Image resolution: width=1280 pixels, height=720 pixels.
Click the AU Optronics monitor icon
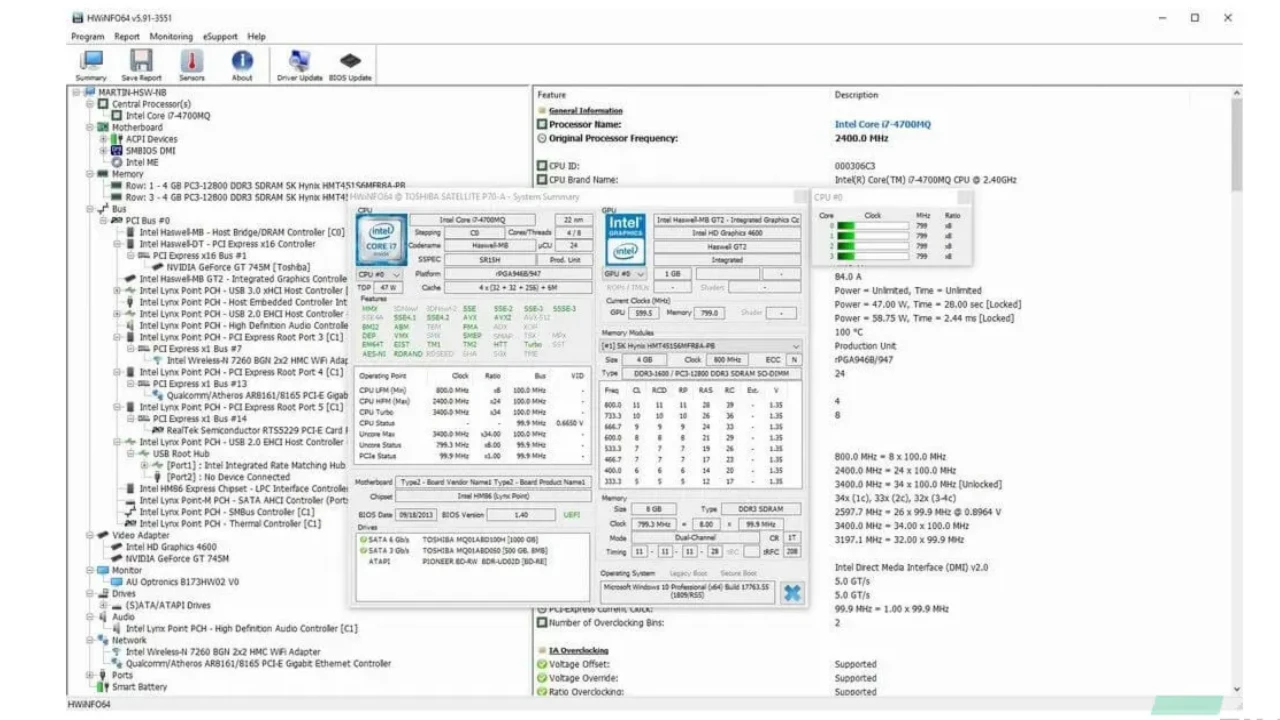coord(117,582)
